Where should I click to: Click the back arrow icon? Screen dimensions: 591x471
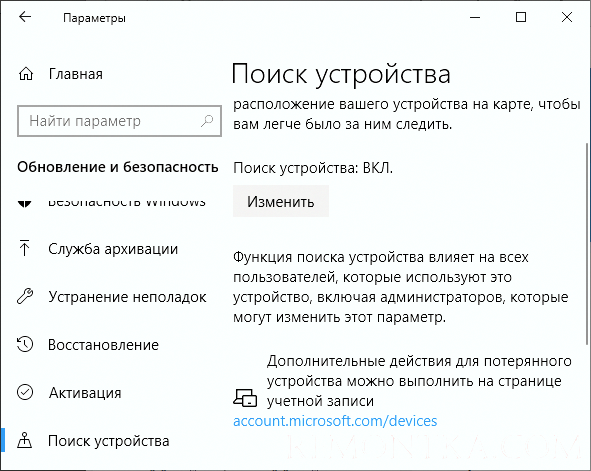coord(25,17)
